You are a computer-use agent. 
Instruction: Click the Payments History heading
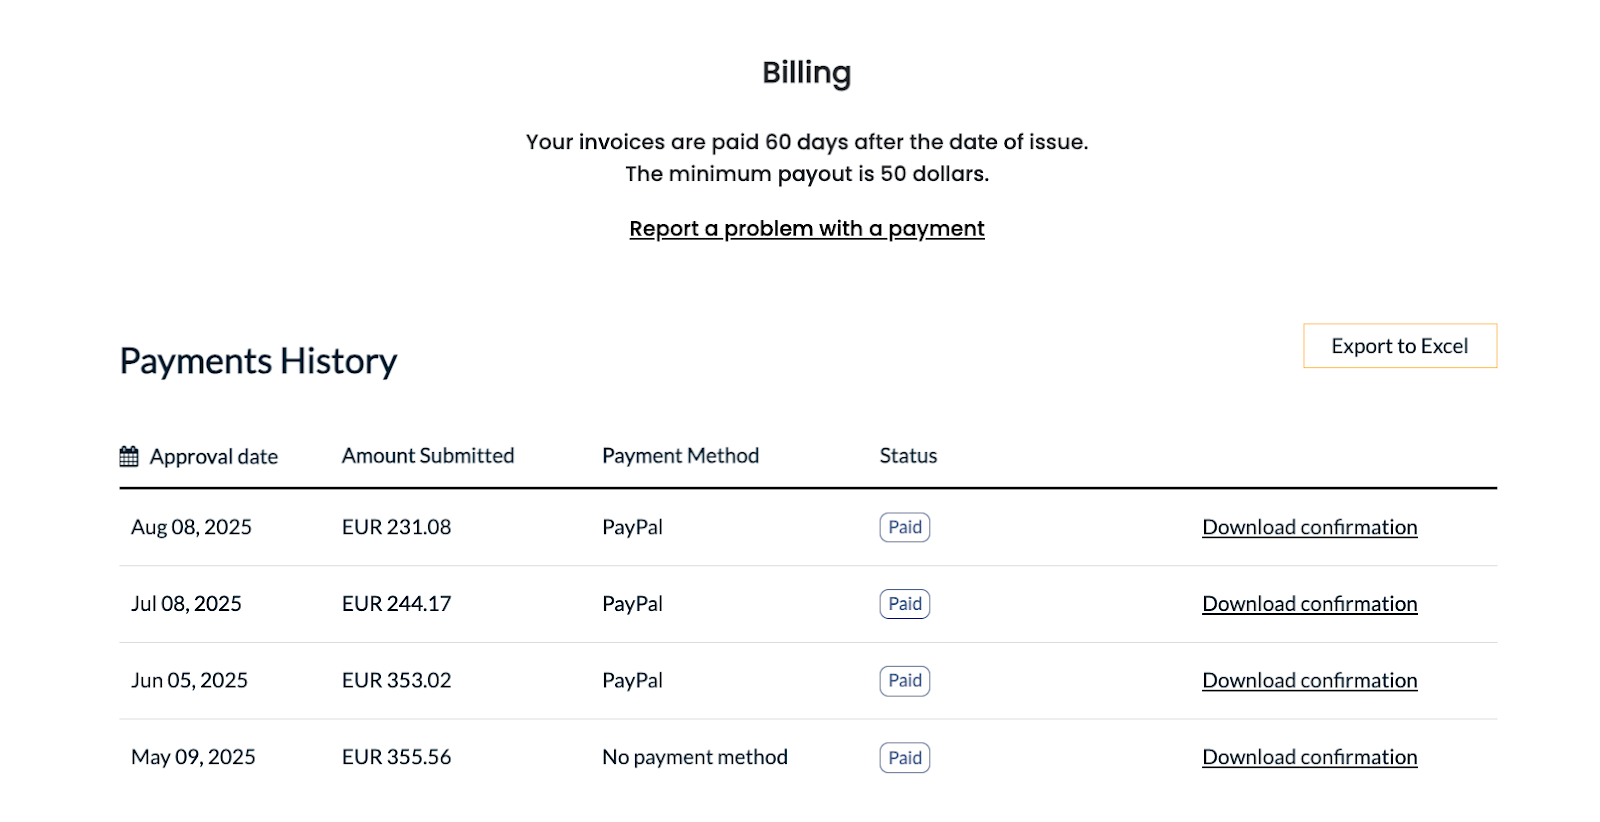(258, 361)
